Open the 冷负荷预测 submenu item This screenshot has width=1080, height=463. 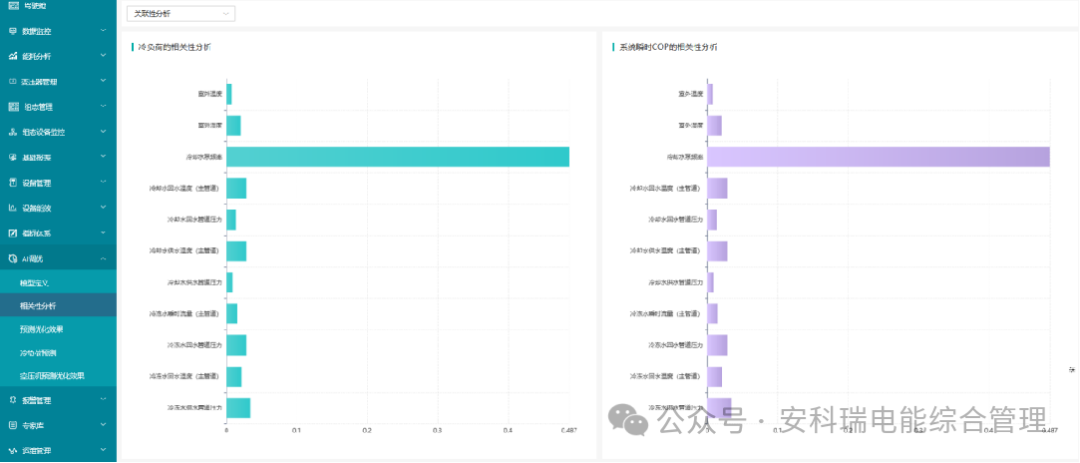(39, 353)
